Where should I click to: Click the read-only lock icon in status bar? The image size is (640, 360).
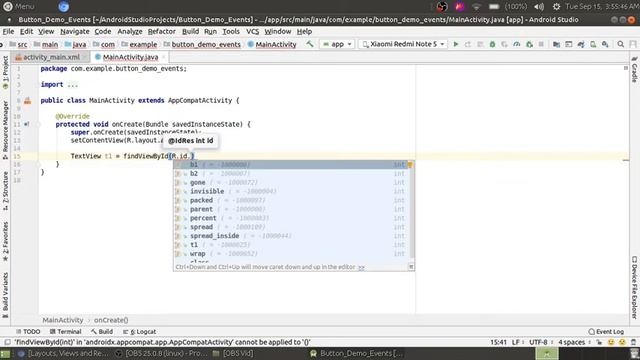coord(599,342)
